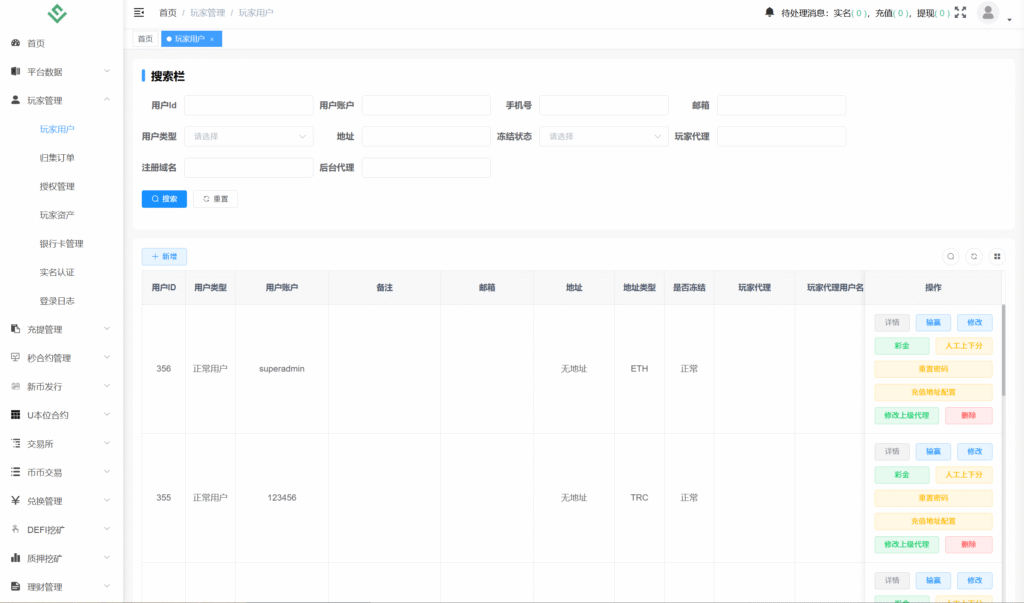Click the notification bell icon

(769, 13)
